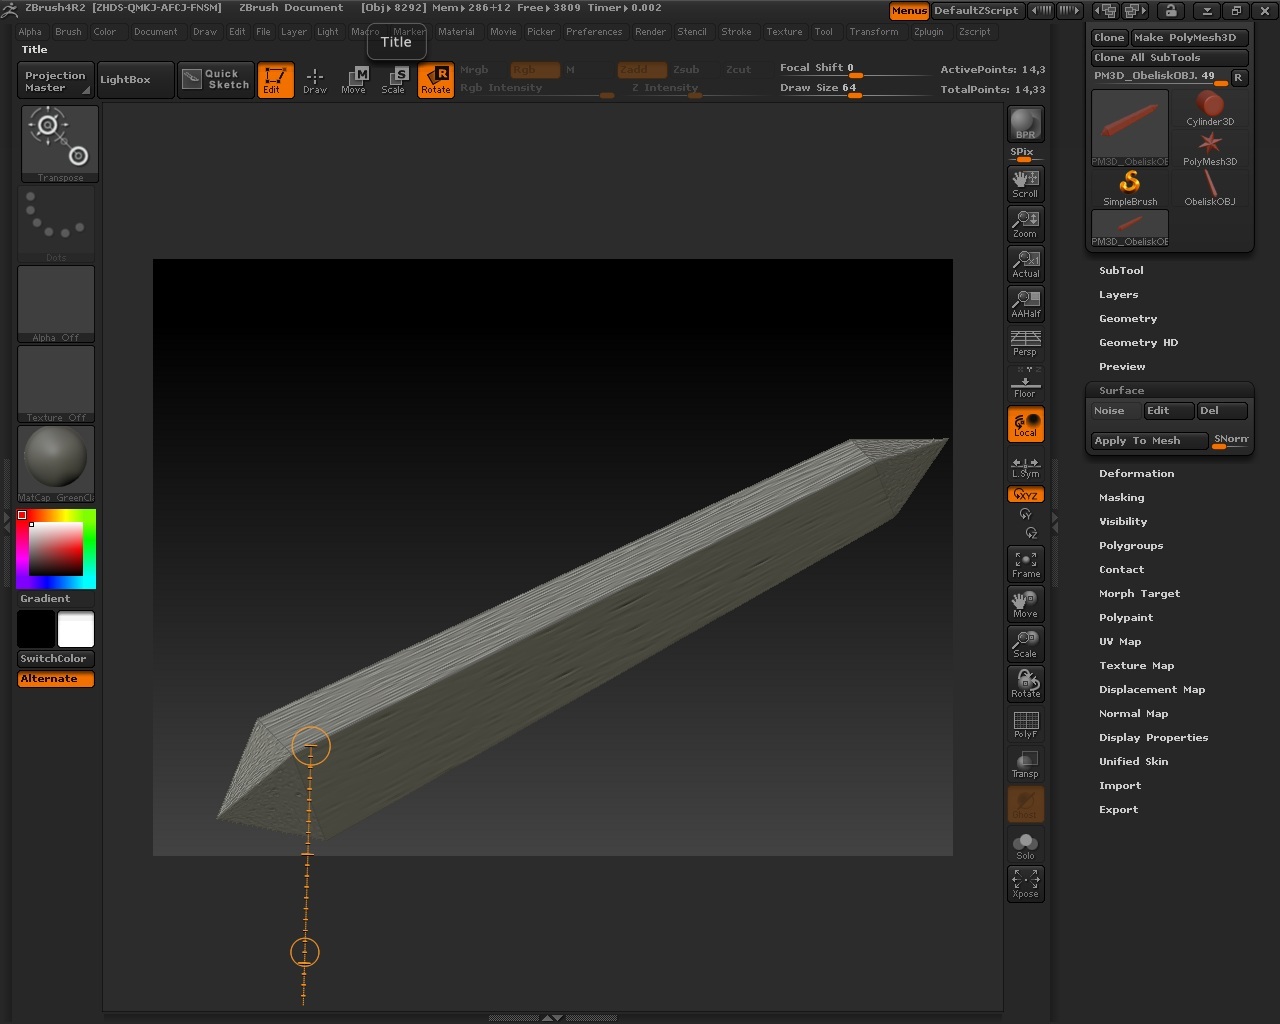
Task: Expand the SubTool palette section
Action: click(1121, 271)
